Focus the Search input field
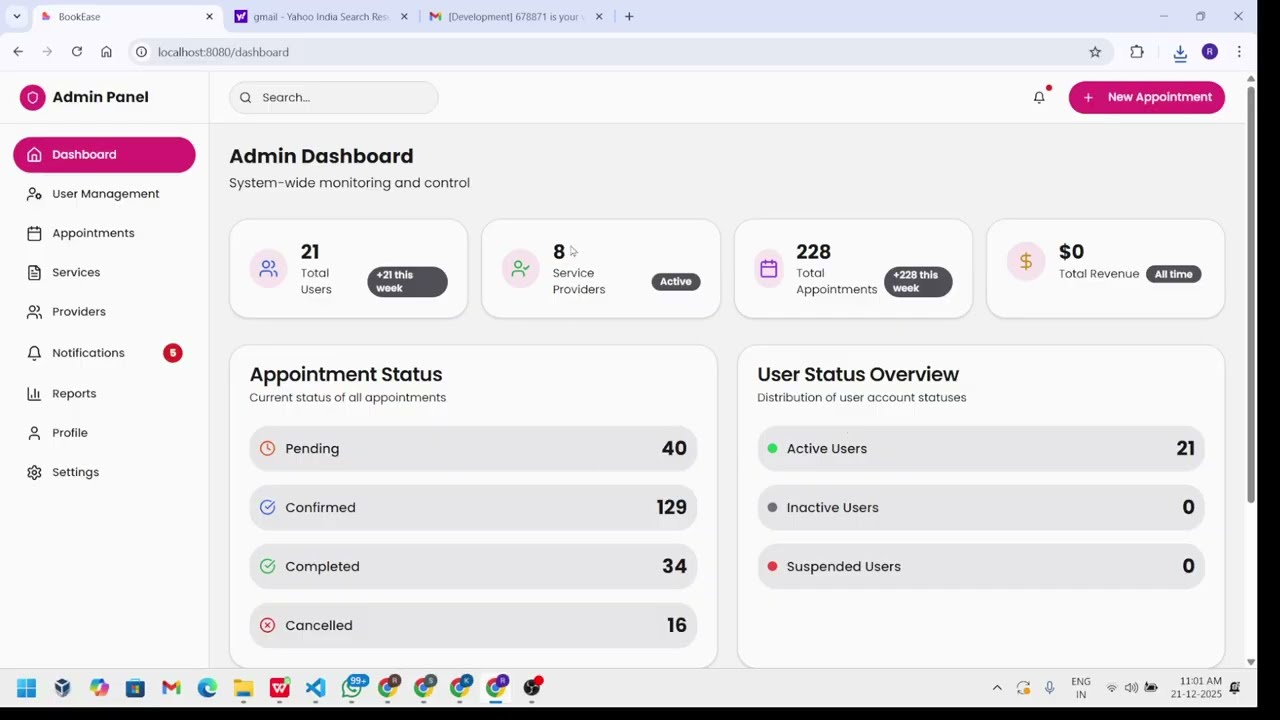1280x720 pixels. tap(333, 97)
